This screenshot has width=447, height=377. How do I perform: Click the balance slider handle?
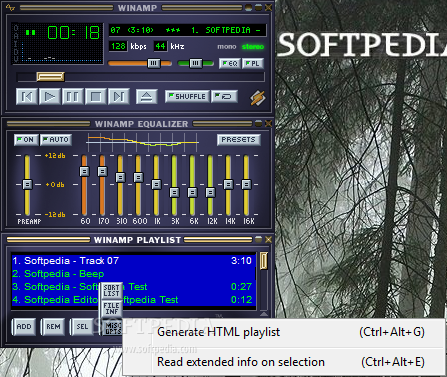pyautogui.click(x=196, y=63)
